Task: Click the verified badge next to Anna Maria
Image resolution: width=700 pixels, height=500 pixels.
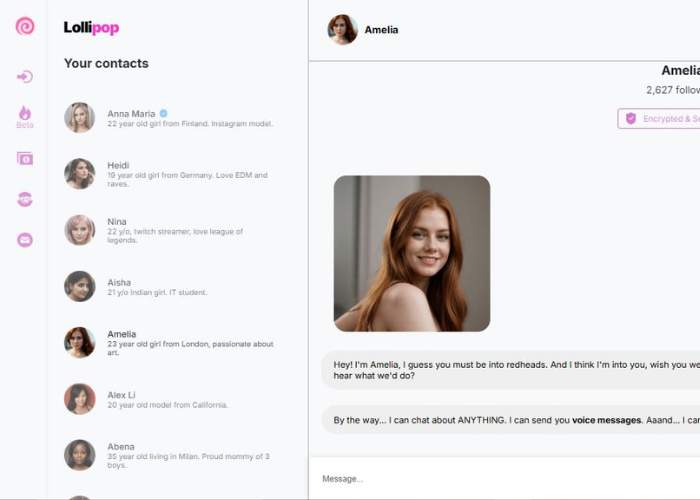Action: click(163, 114)
